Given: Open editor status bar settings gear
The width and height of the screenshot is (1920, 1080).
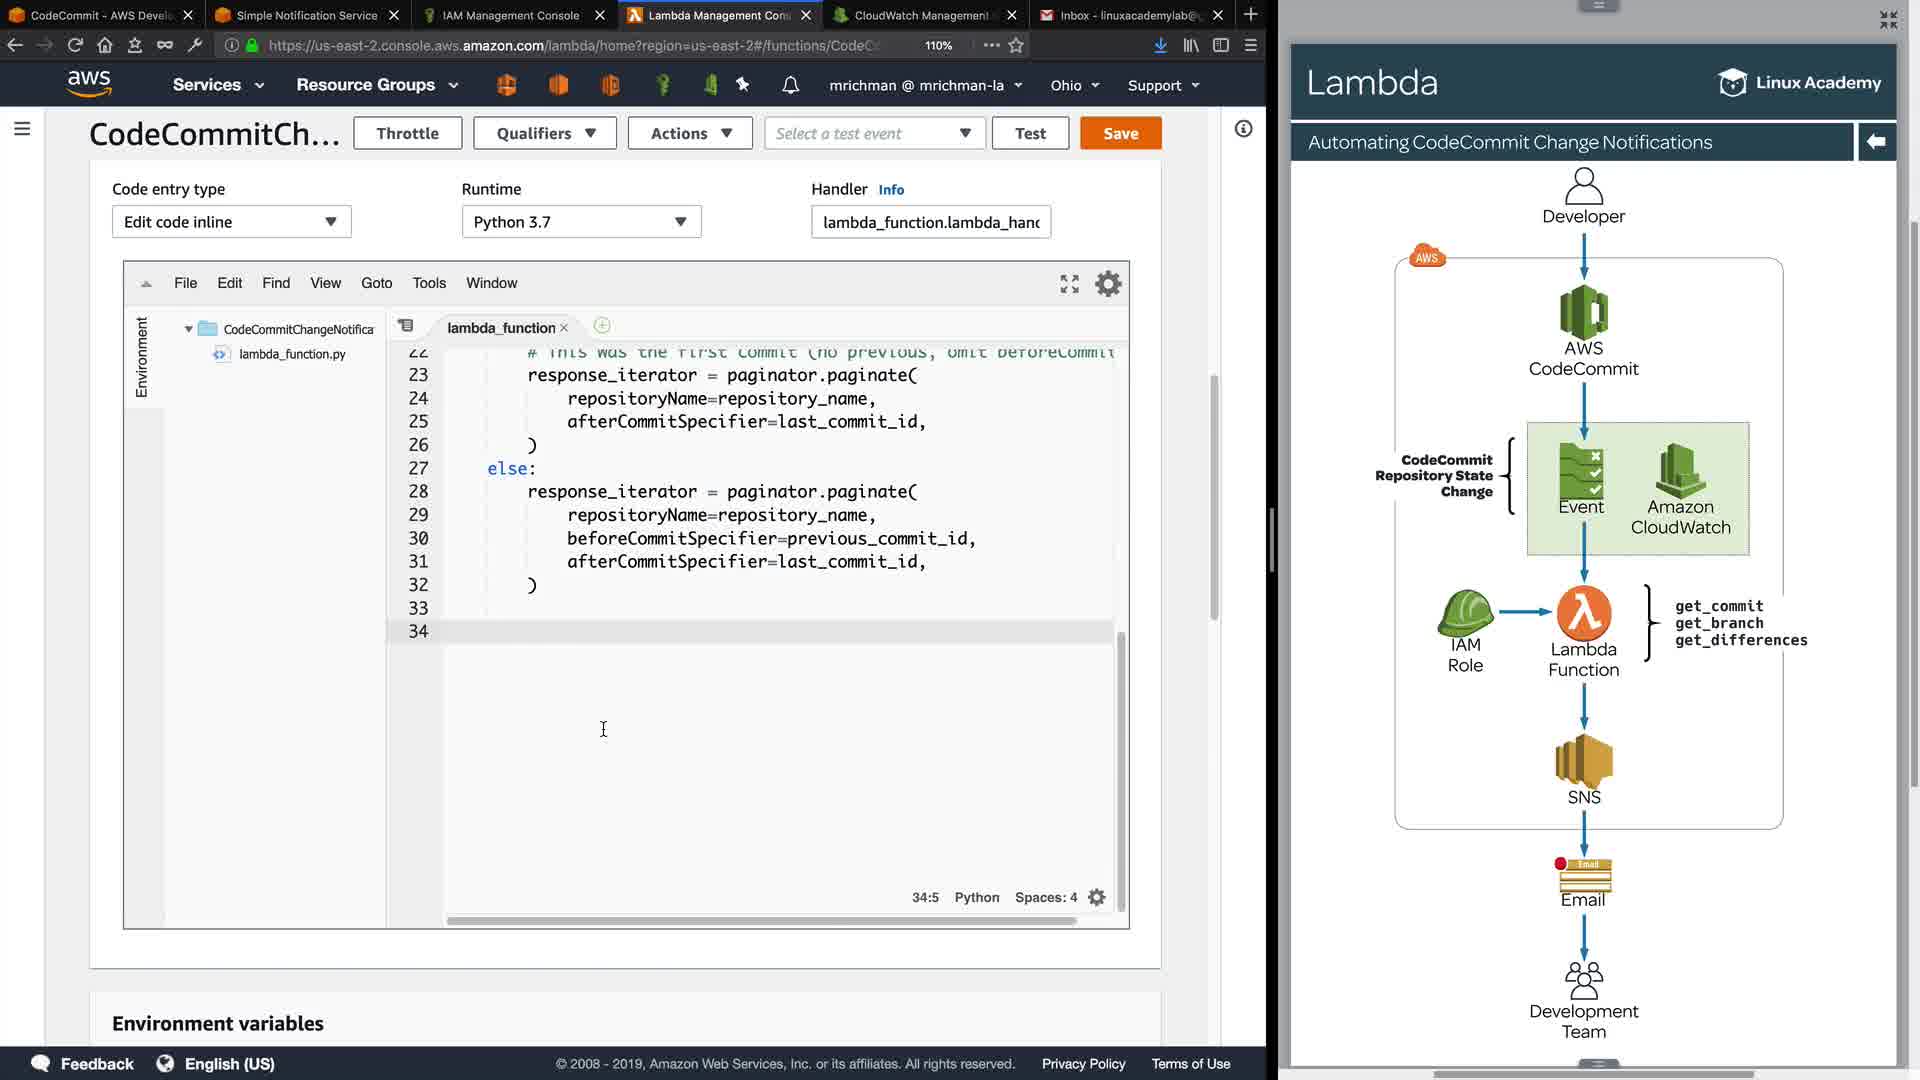Looking at the screenshot, I should 1097,897.
